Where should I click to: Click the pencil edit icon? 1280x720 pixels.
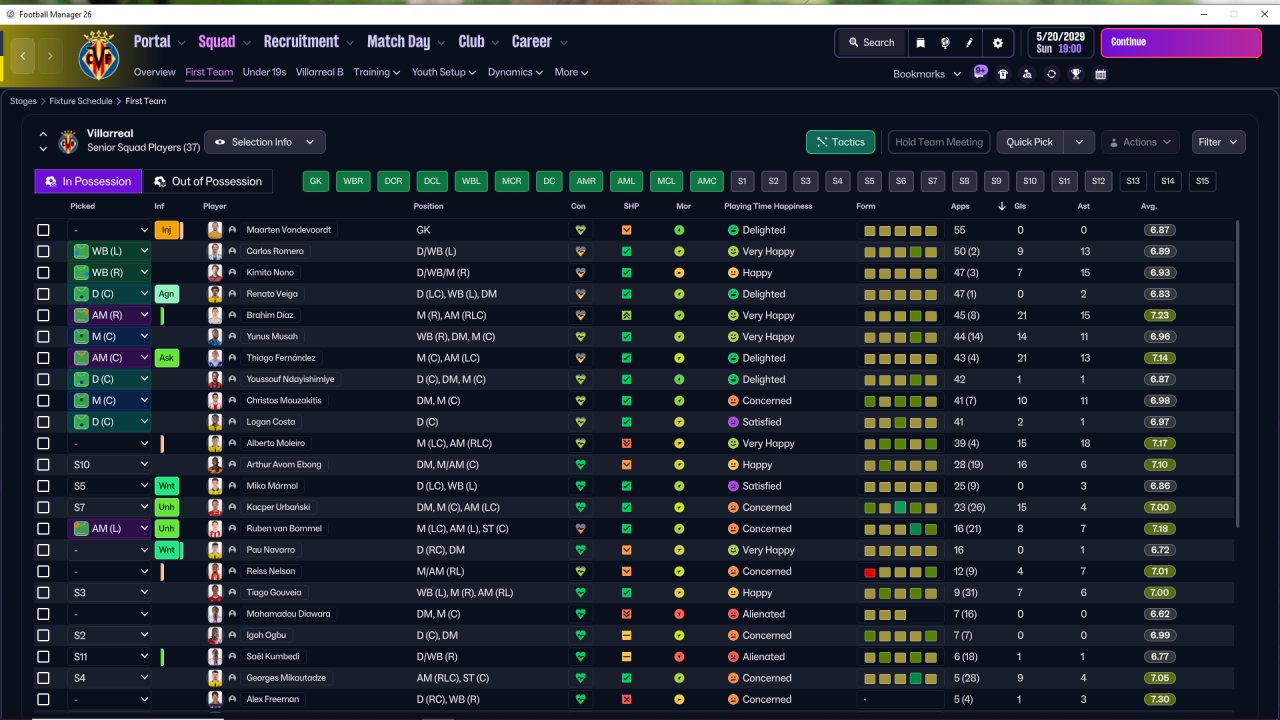pos(969,43)
